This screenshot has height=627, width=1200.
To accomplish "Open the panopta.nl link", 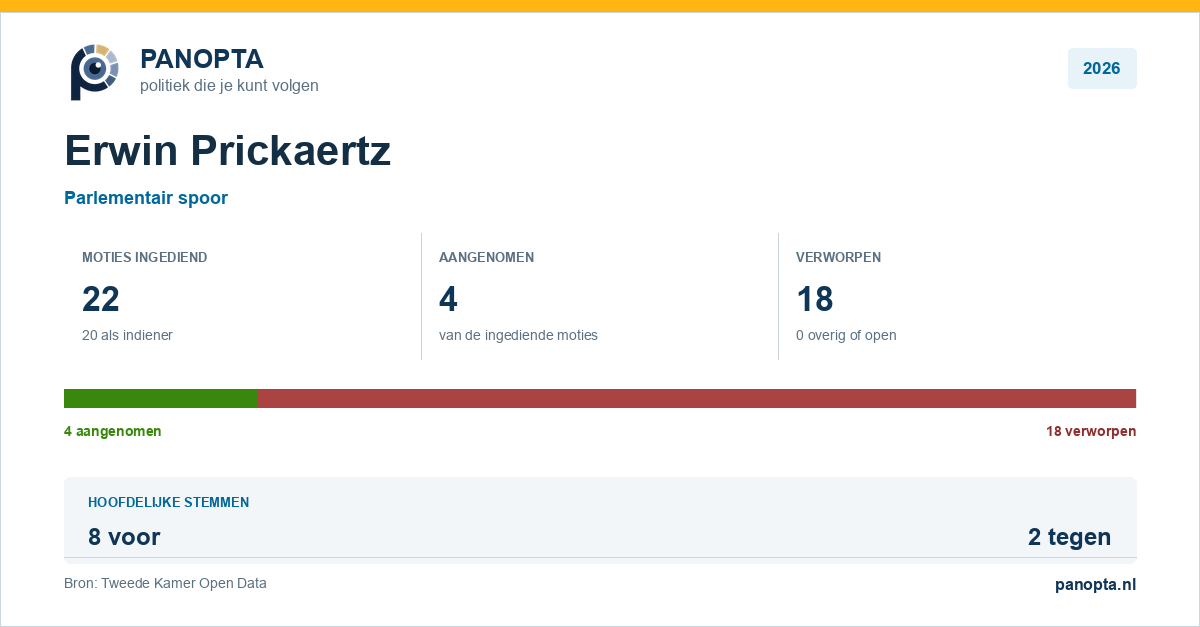I will pyautogui.click(x=1095, y=585).
